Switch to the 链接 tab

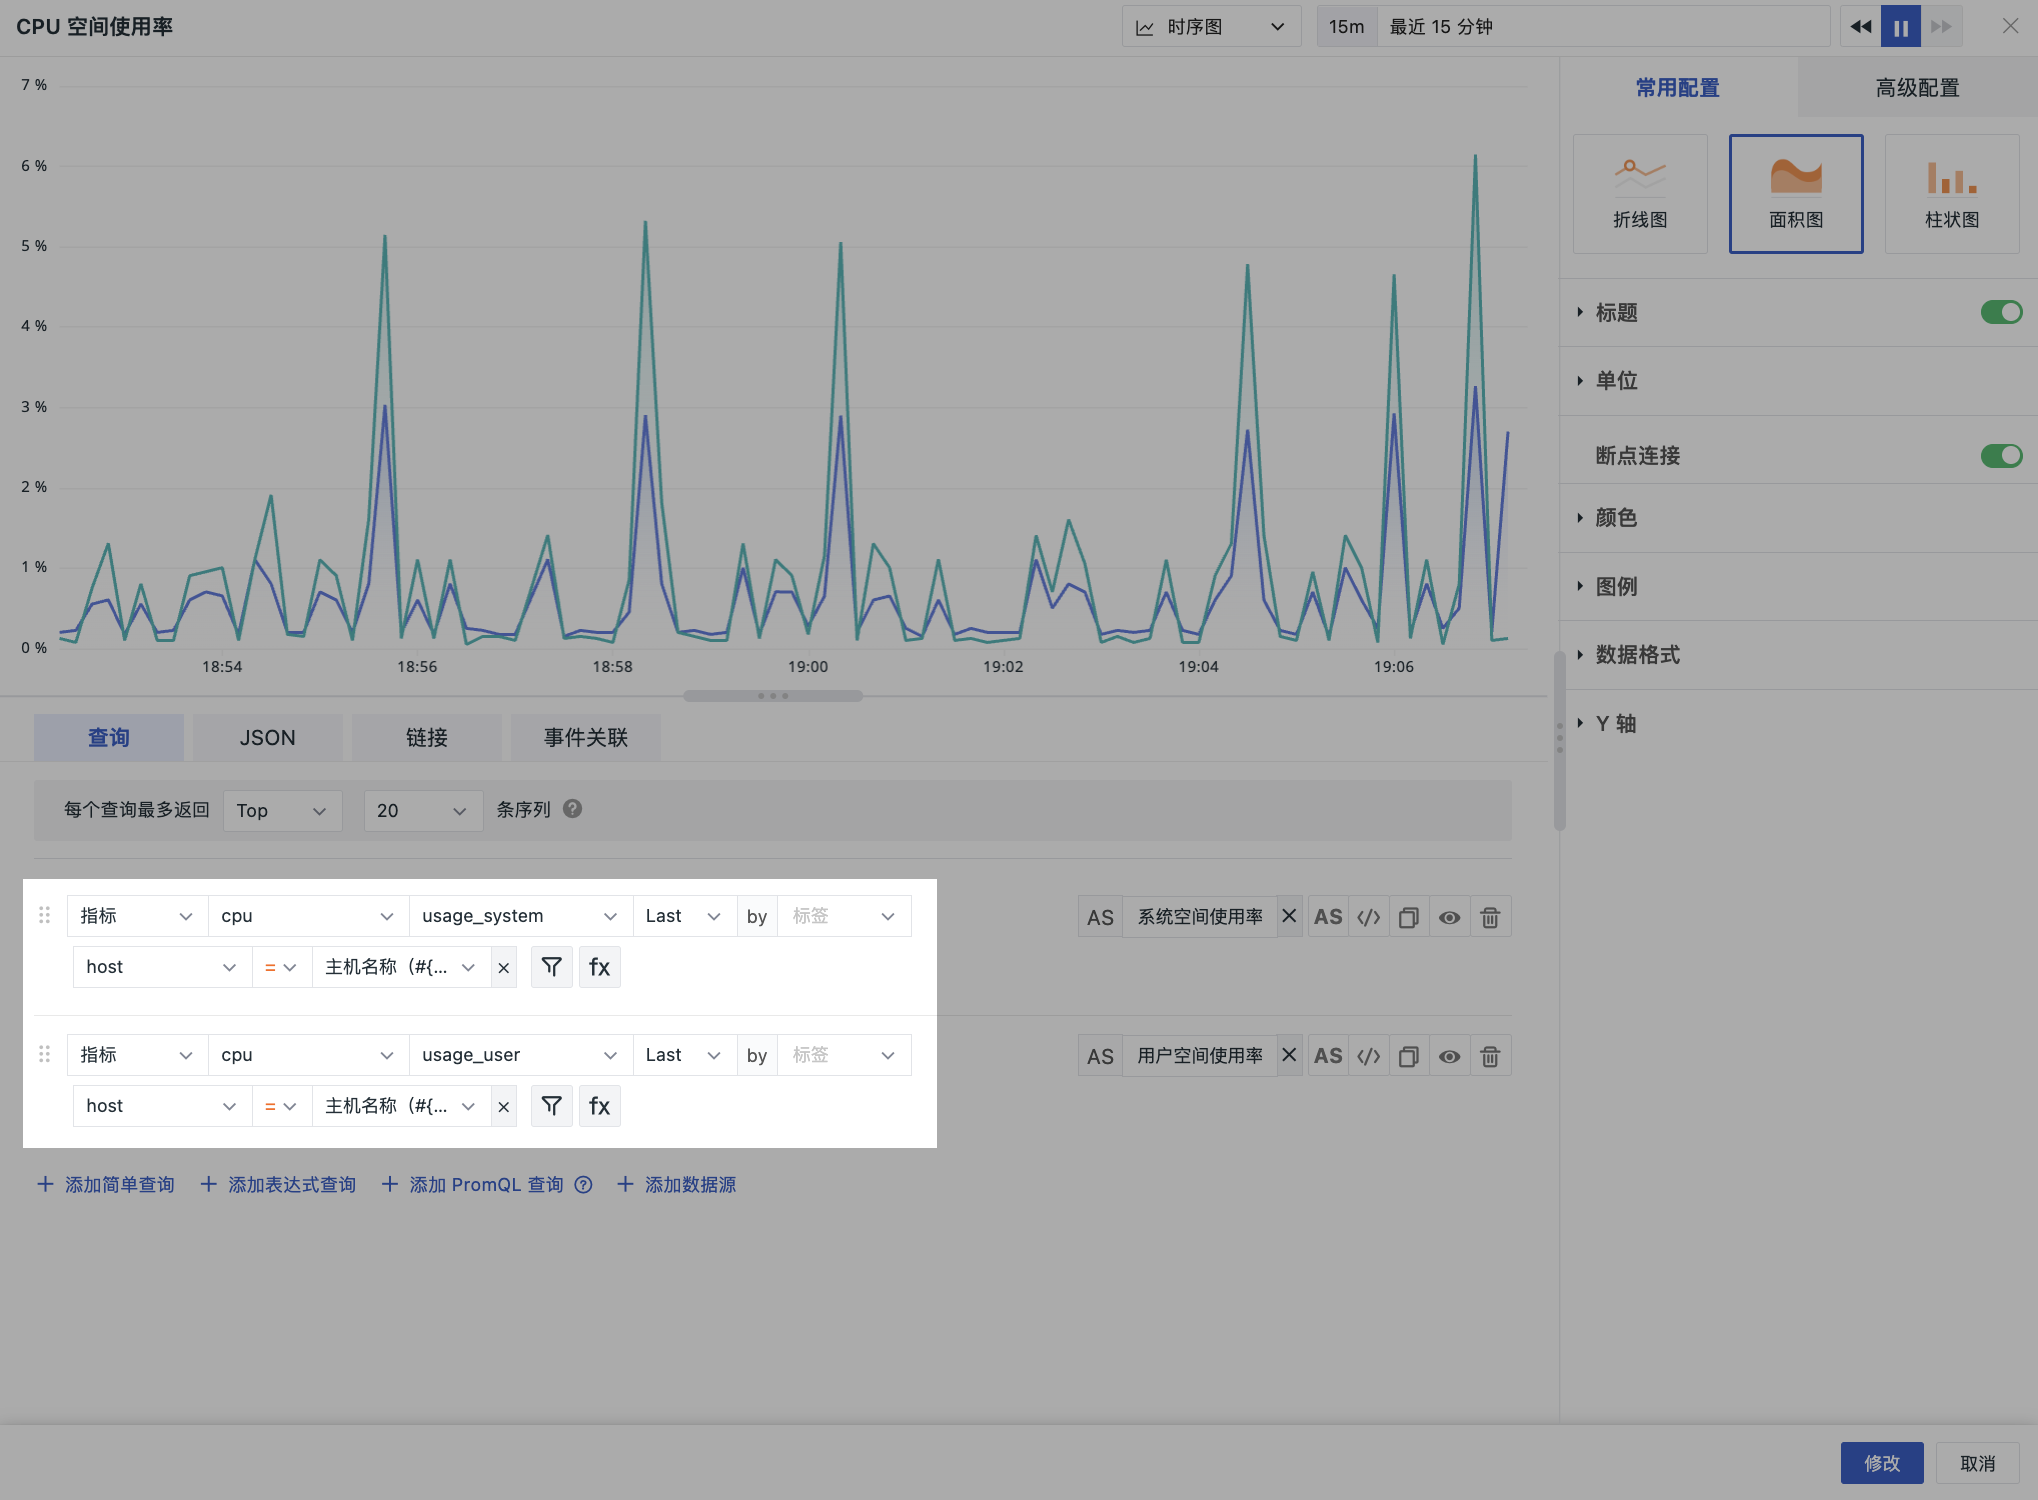(426, 737)
